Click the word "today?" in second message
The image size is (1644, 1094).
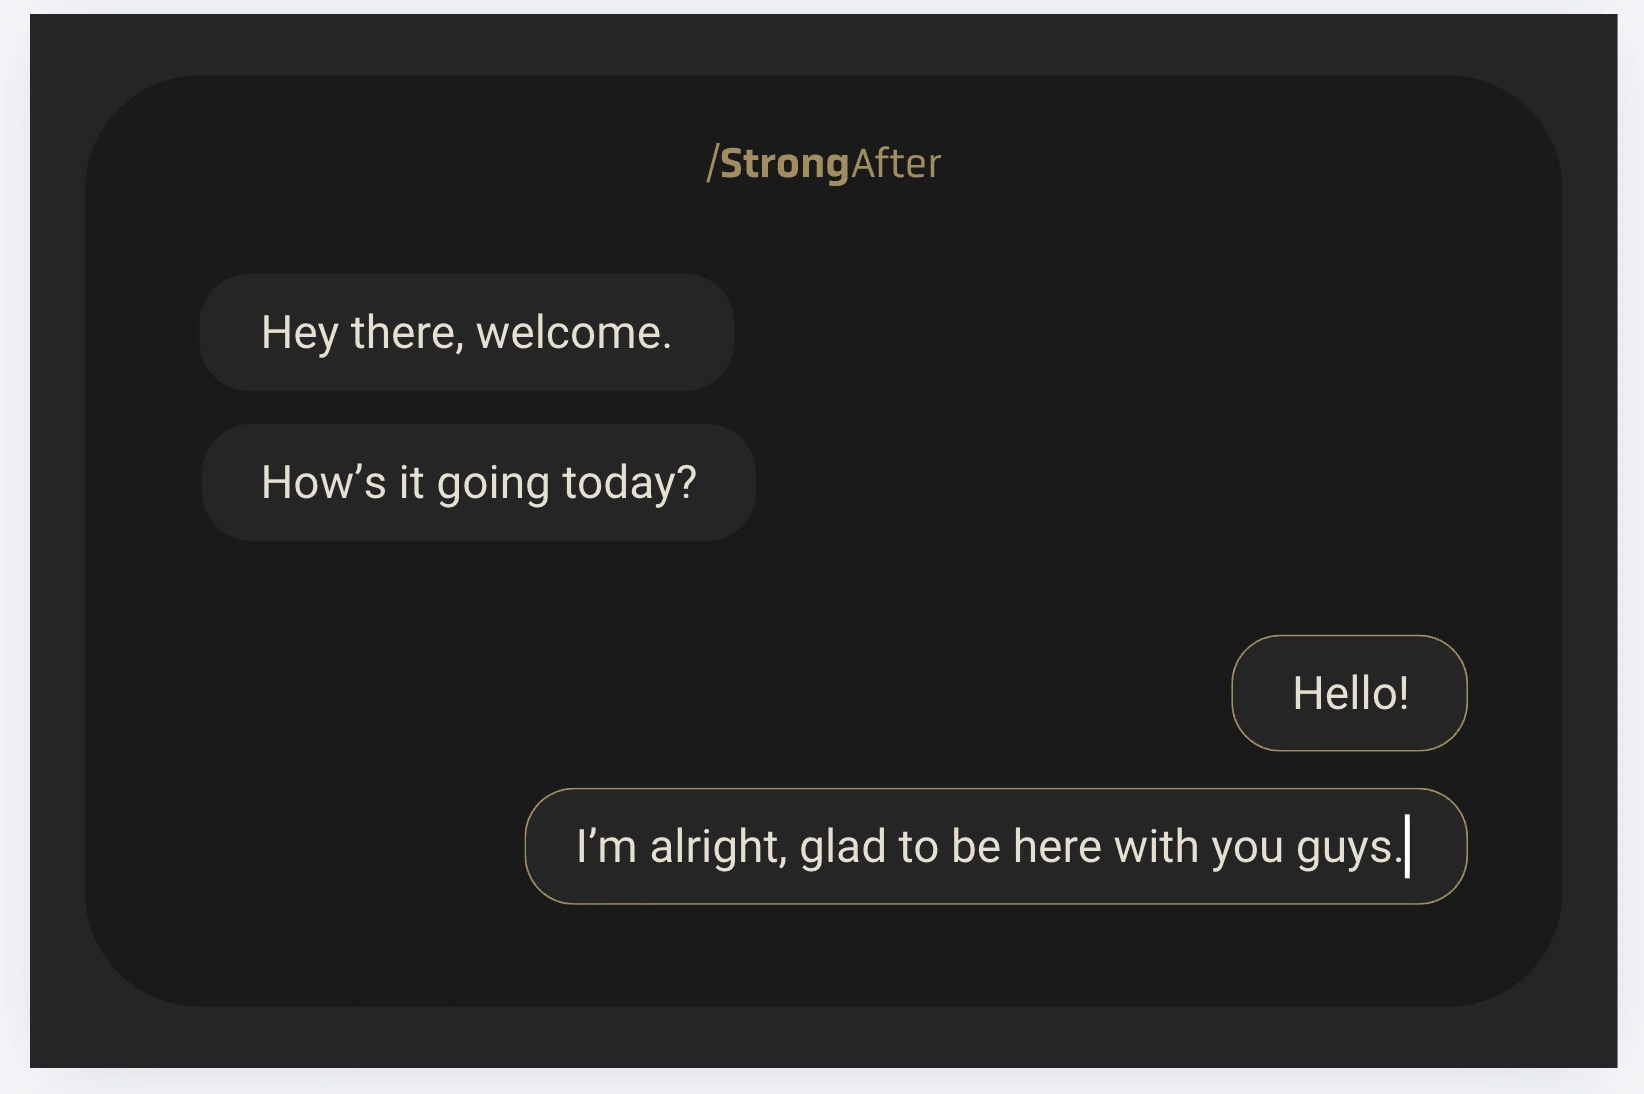pos(629,484)
